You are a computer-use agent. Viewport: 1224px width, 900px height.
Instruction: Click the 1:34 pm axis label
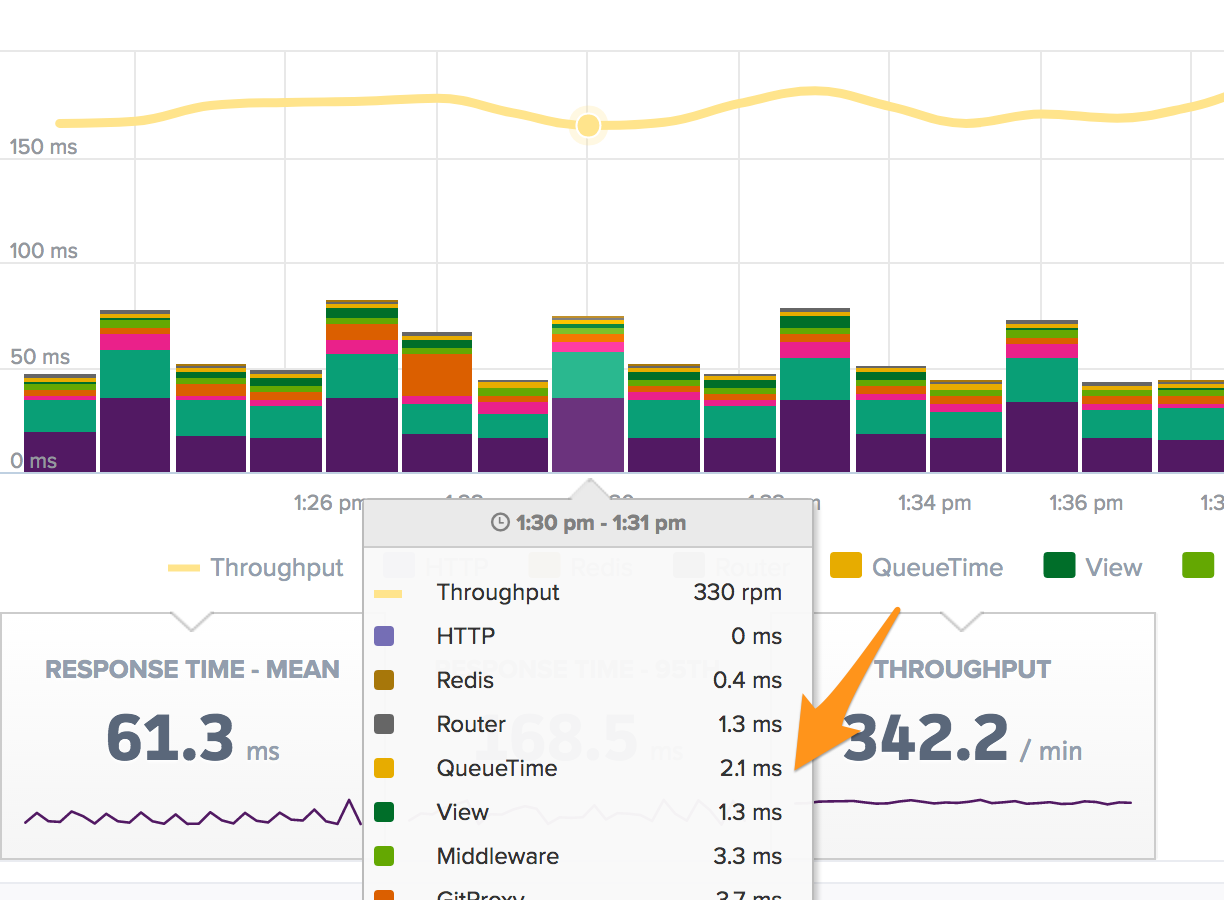pos(934,503)
